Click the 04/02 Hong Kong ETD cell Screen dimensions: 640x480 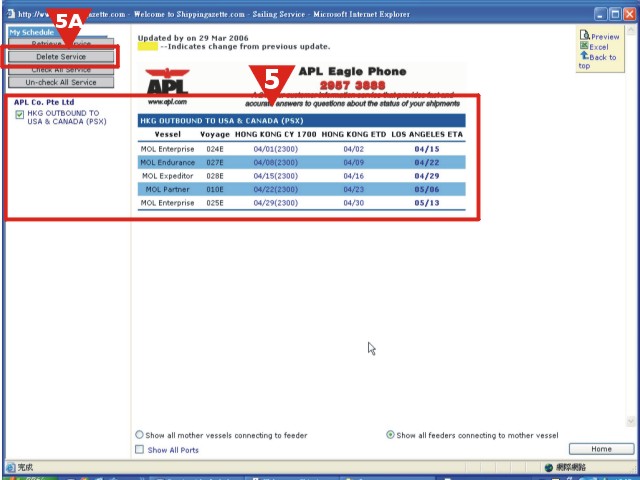353,149
